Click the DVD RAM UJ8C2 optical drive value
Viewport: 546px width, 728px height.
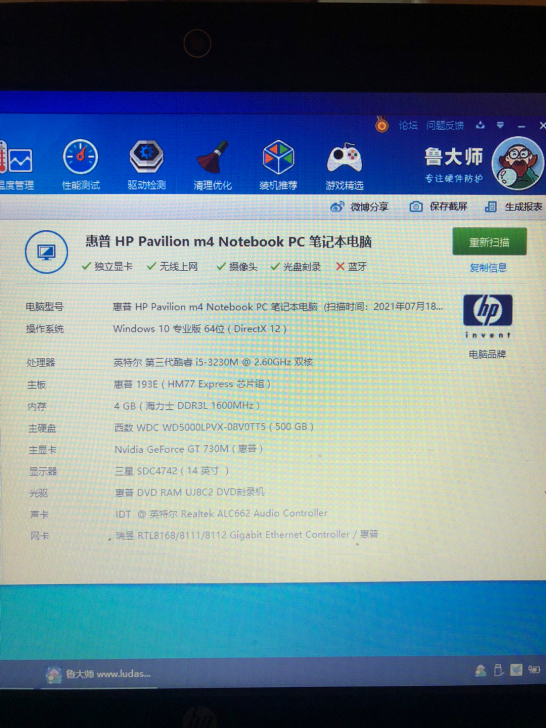[x=190, y=492]
